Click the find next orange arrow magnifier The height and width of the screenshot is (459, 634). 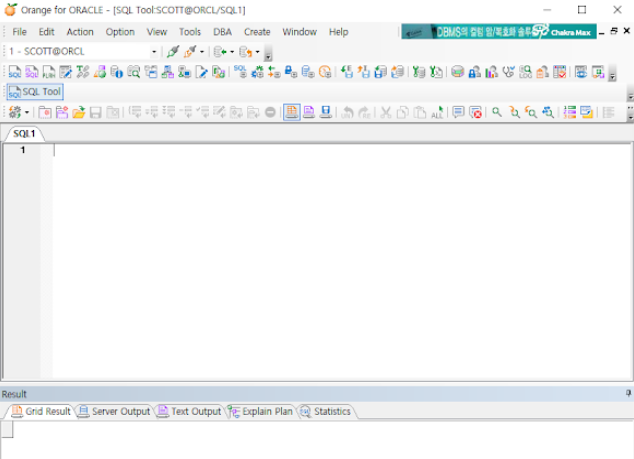click(514, 112)
